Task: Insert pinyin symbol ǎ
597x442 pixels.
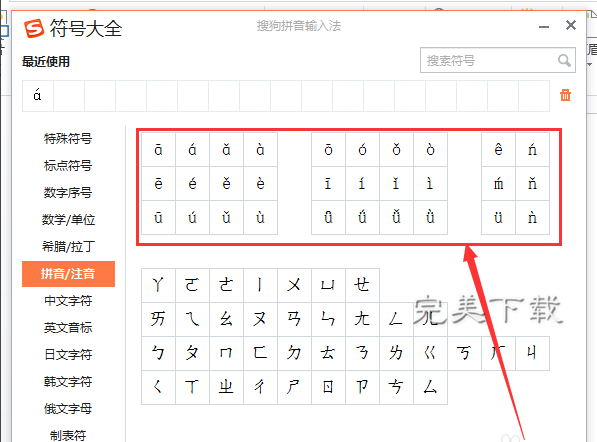Action: pyautogui.click(x=226, y=150)
